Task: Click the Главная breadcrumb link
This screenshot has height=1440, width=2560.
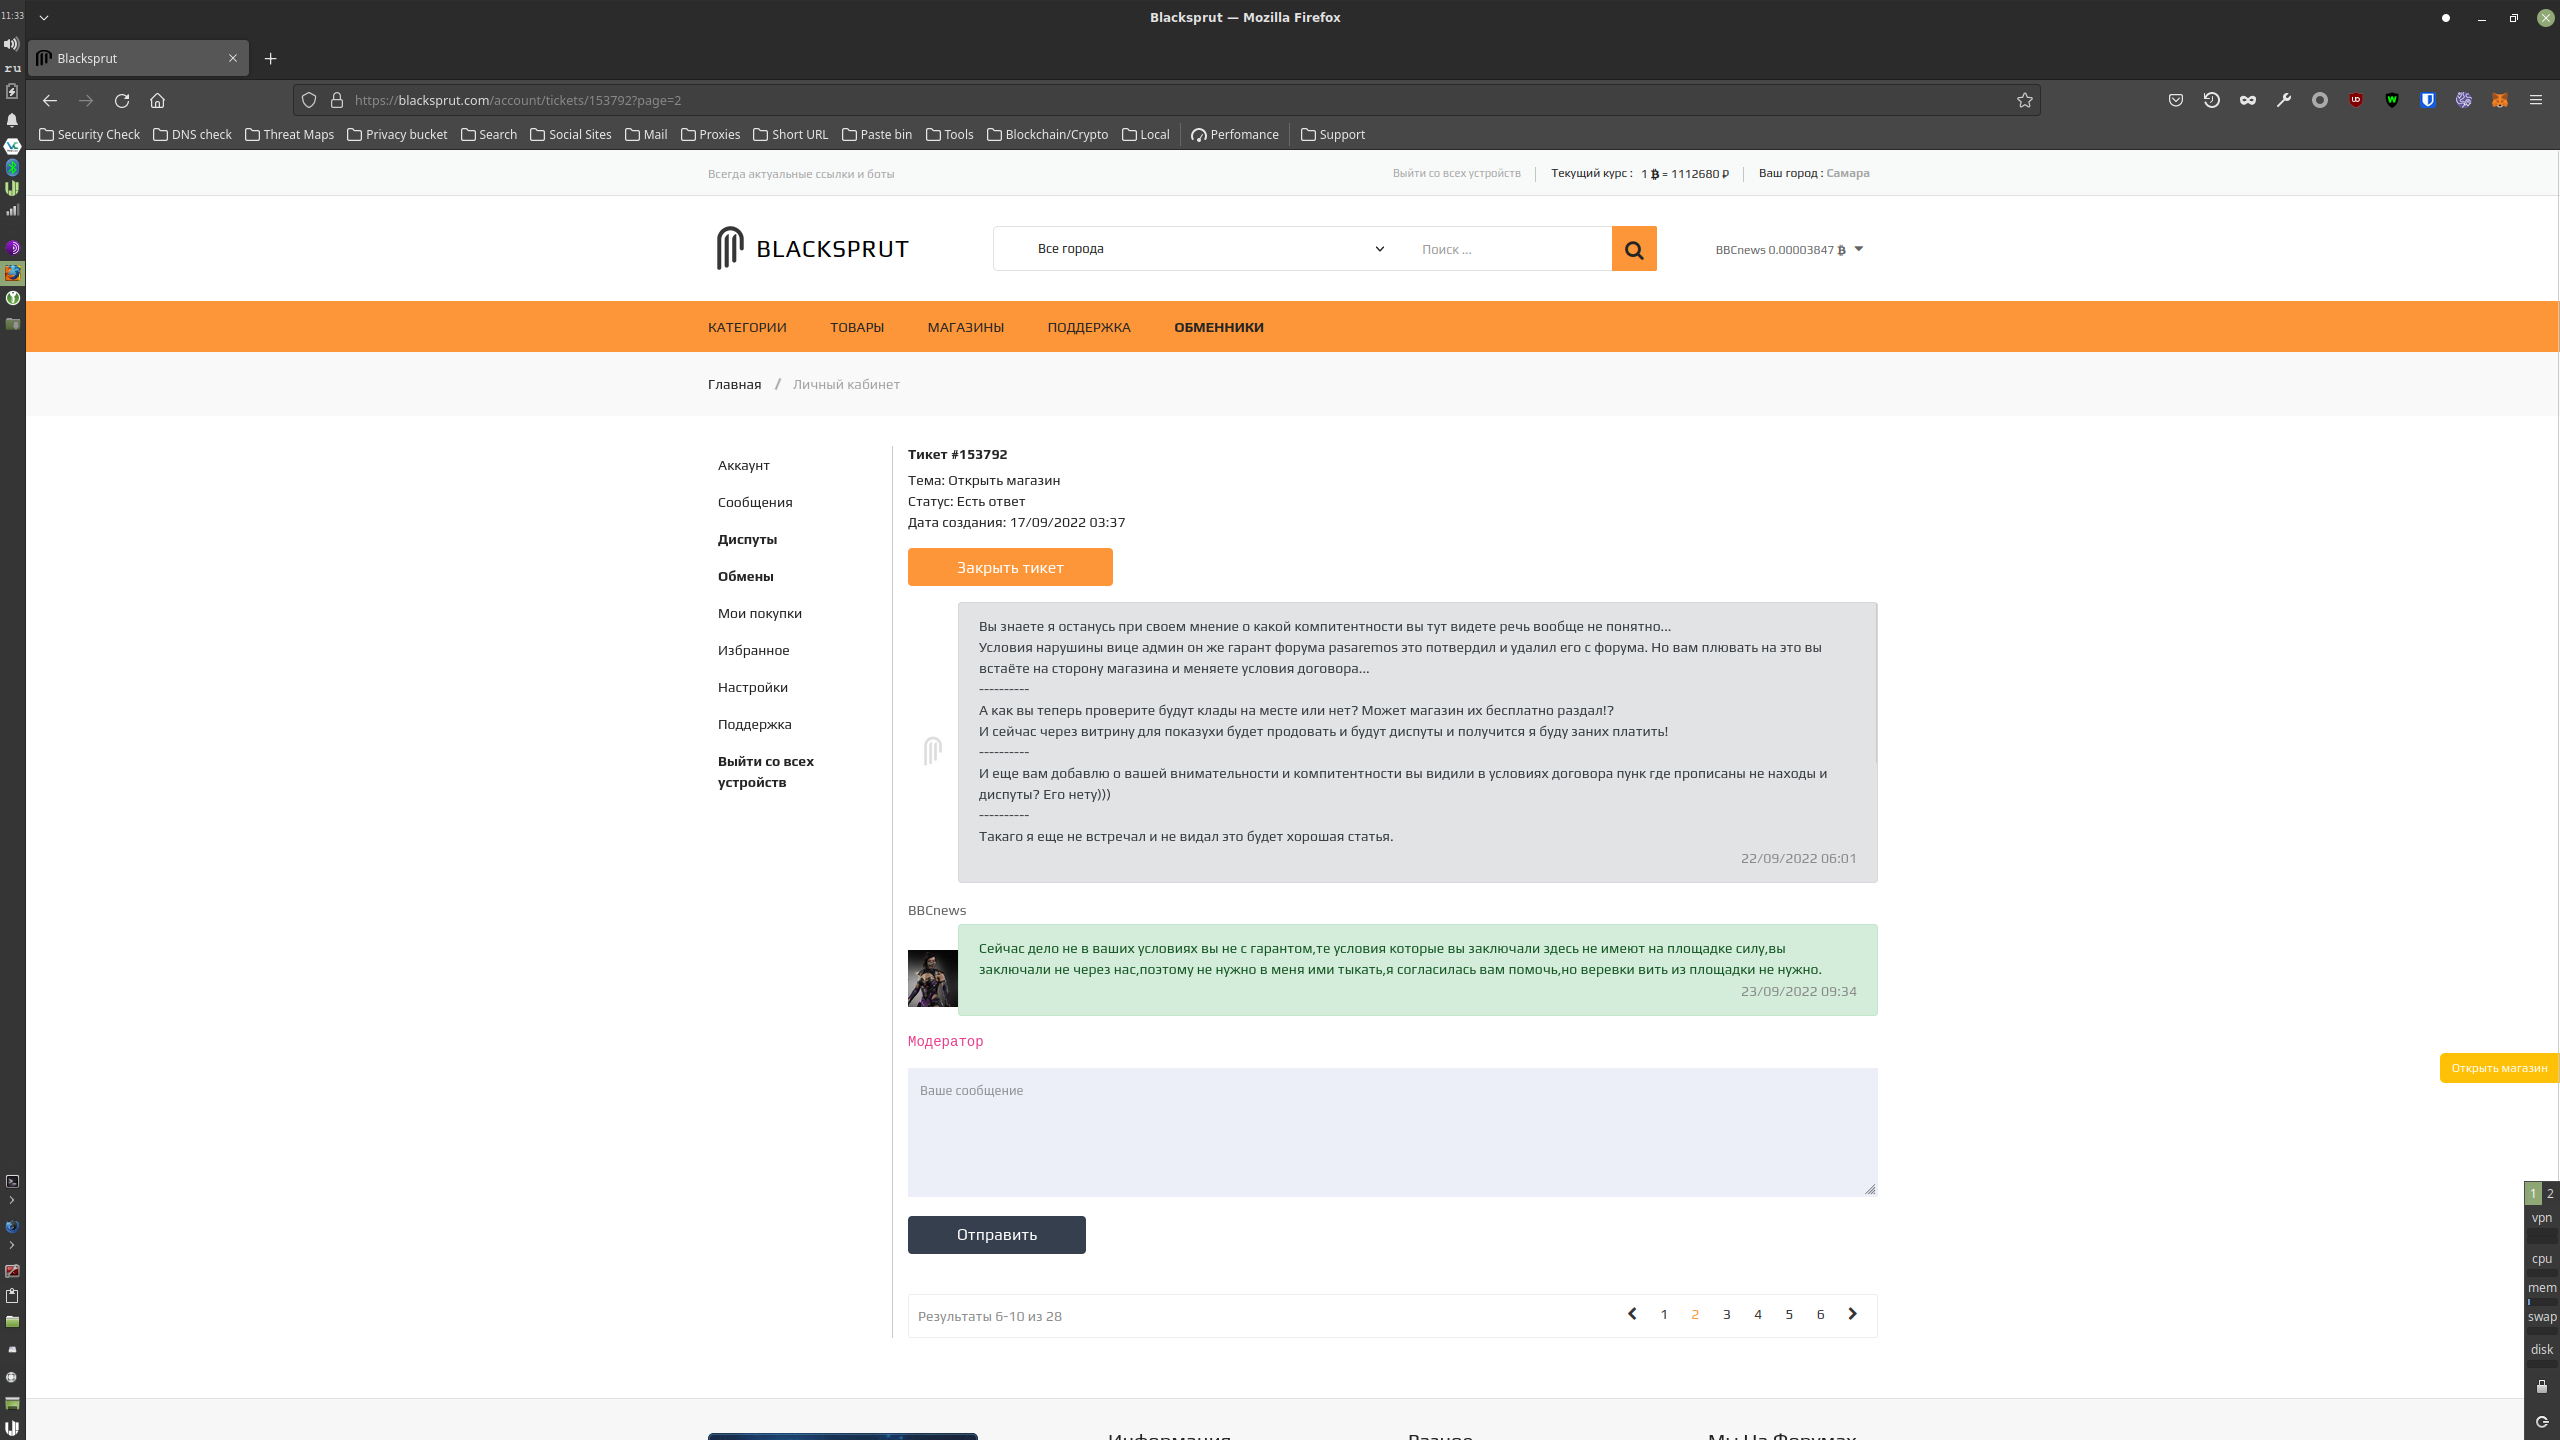Action: coord(734,384)
